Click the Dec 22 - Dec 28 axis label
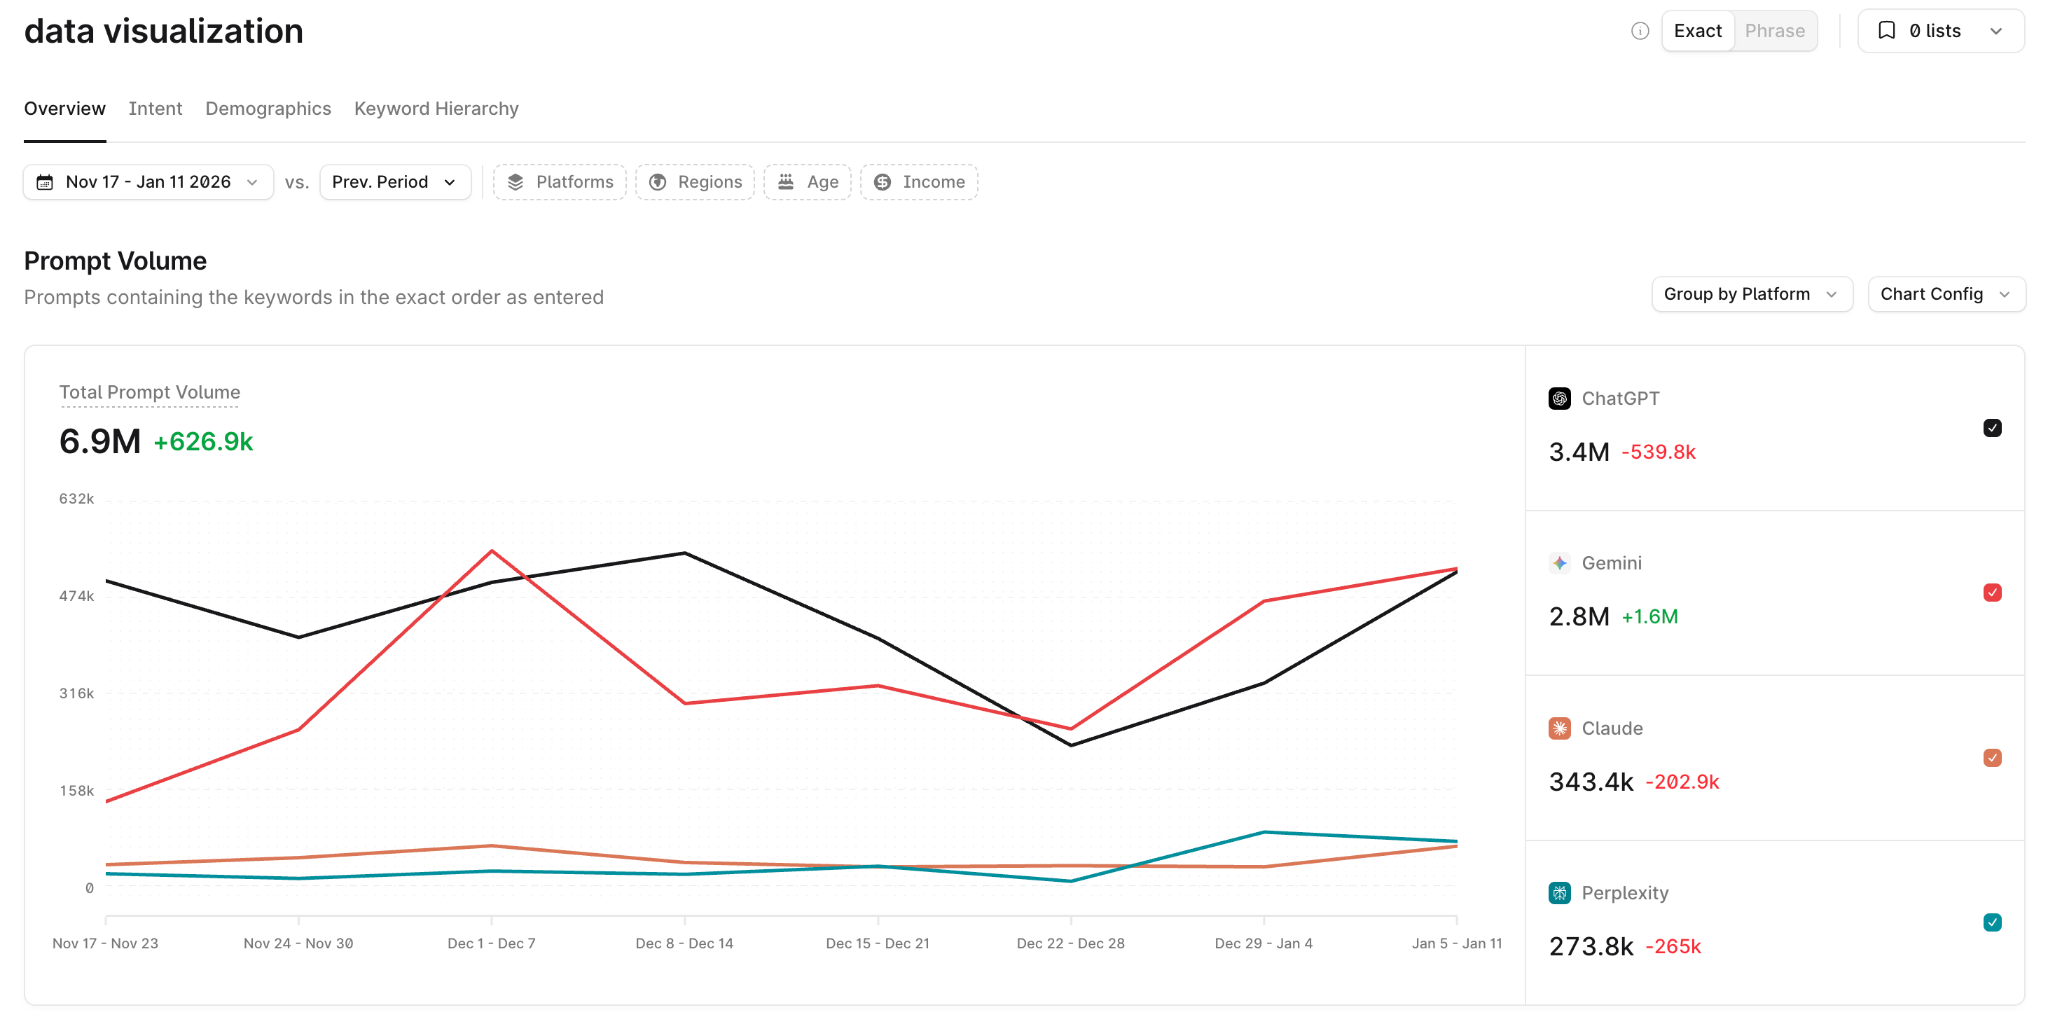Screen dimensions: 2048x1025 point(1070,943)
